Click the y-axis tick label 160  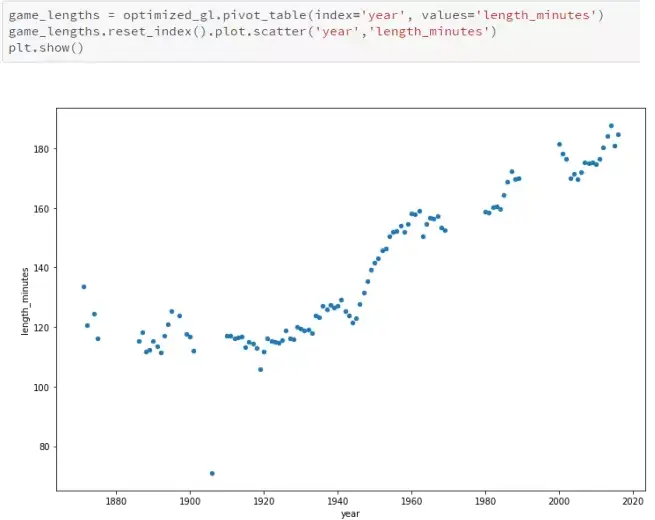point(41,208)
